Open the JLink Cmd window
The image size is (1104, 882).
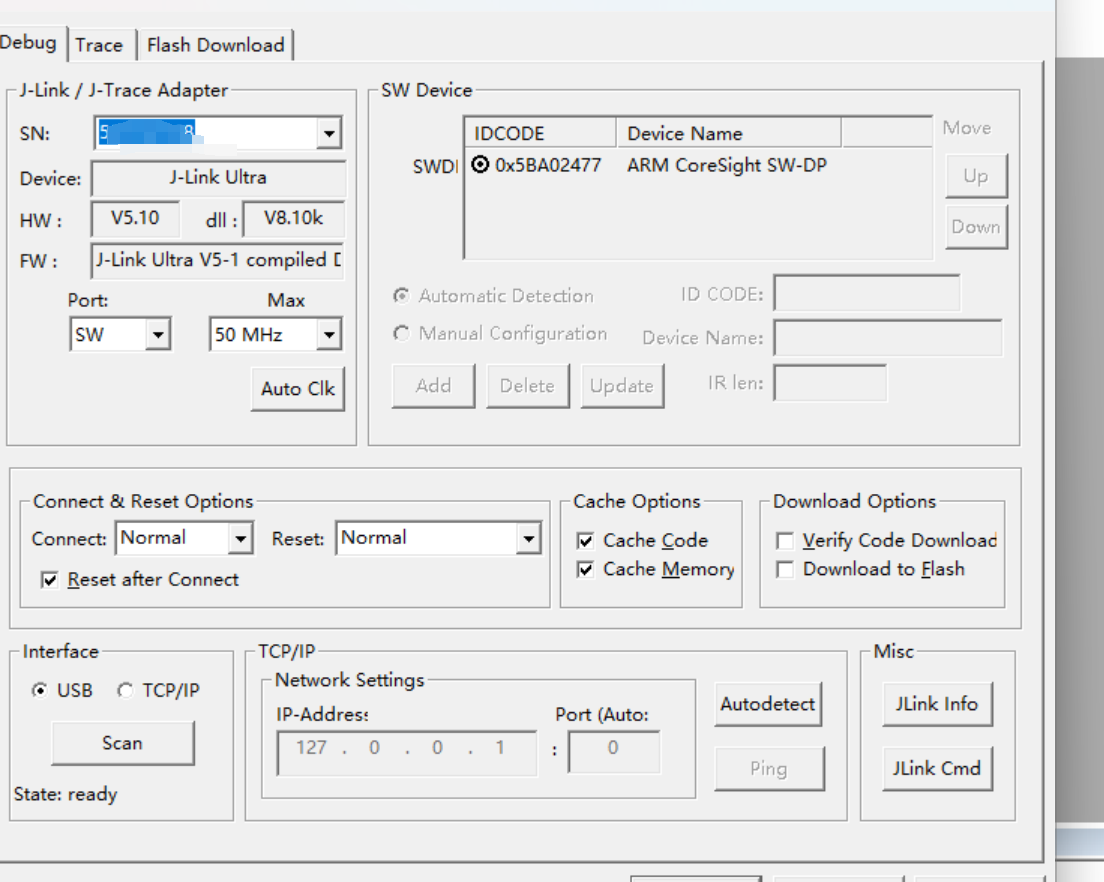pos(937,768)
